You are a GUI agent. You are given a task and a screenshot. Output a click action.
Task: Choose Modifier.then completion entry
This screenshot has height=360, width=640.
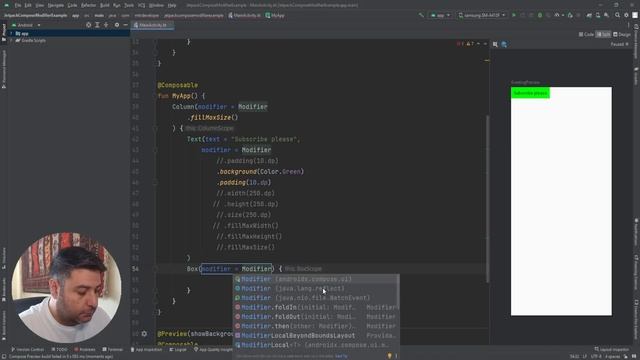coord(316,326)
